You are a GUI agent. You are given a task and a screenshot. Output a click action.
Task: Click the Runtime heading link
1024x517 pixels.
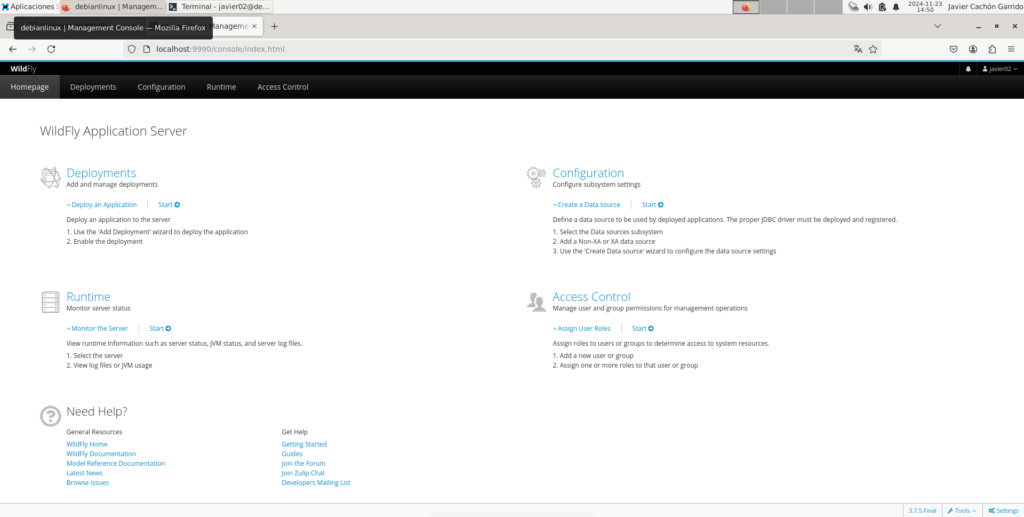[x=88, y=297]
